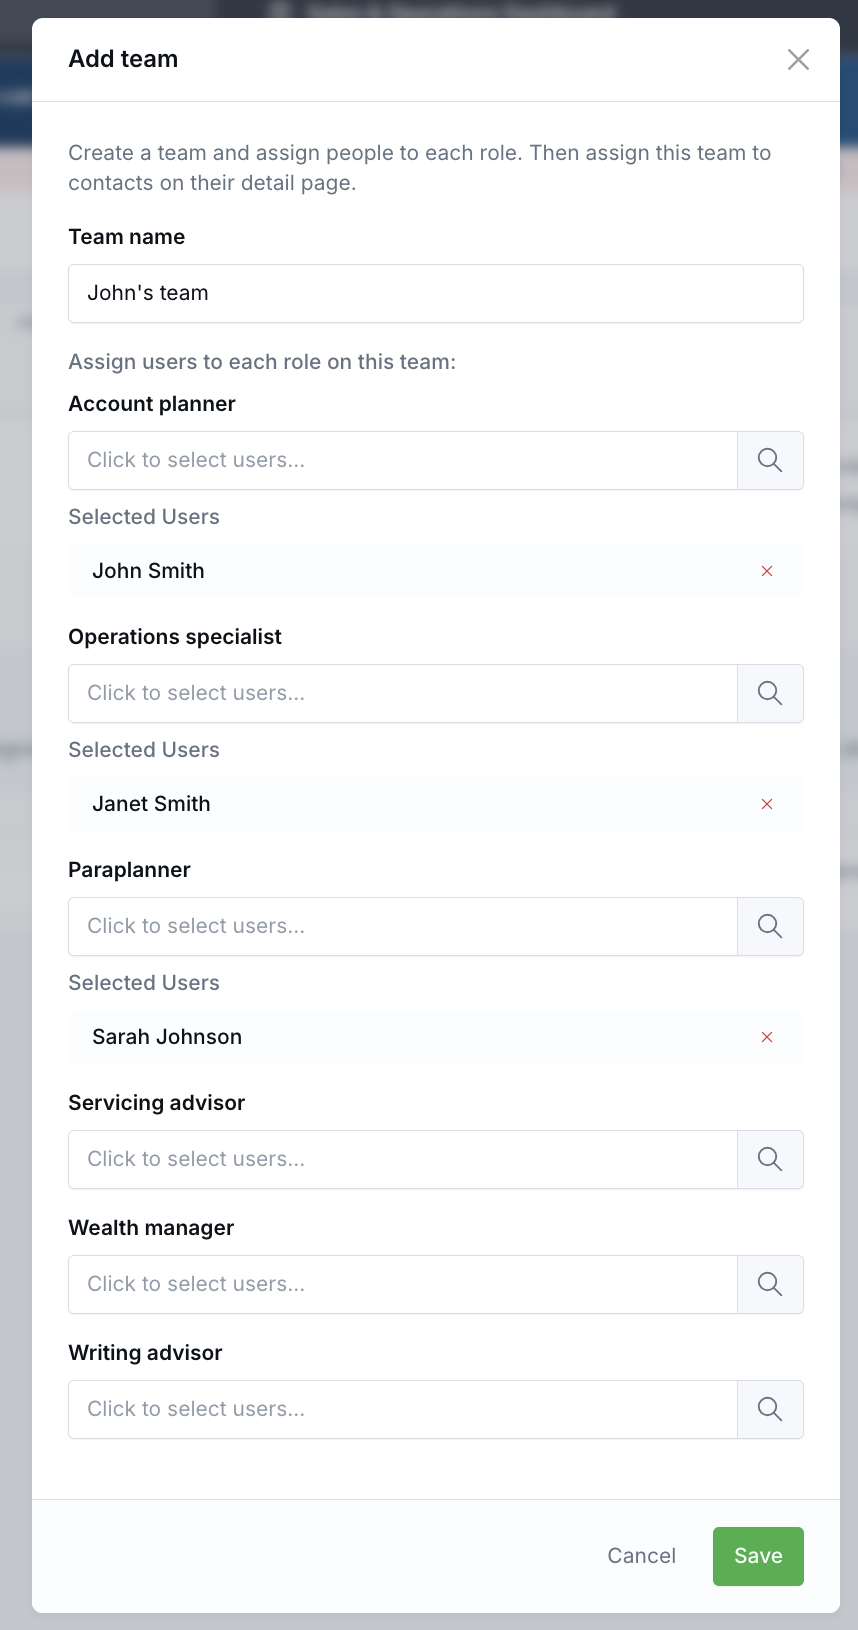Remove John Smith from Account planner
The height and width of the screenshot is (1630, 858).
click(767, 570)
